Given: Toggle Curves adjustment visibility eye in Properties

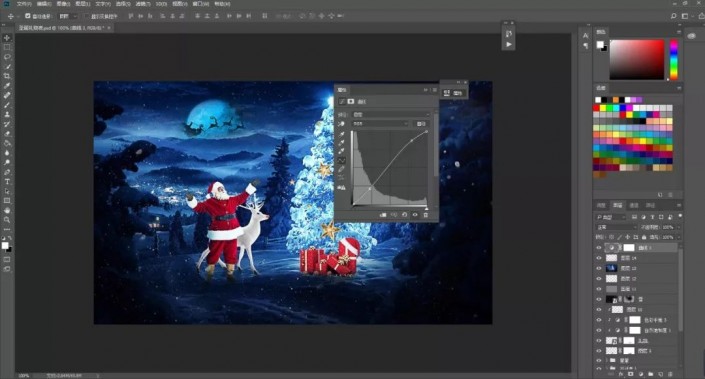Looking at the screenshot, I should [x=415, y=215].
